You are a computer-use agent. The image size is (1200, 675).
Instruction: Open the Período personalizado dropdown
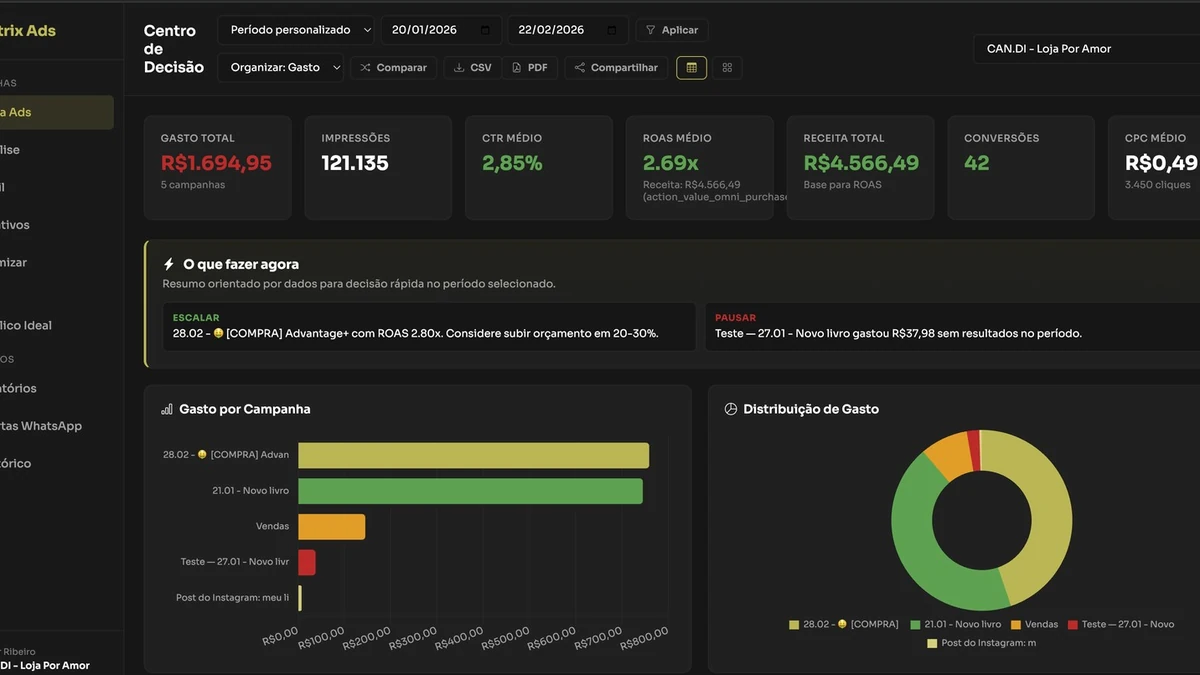296,30
